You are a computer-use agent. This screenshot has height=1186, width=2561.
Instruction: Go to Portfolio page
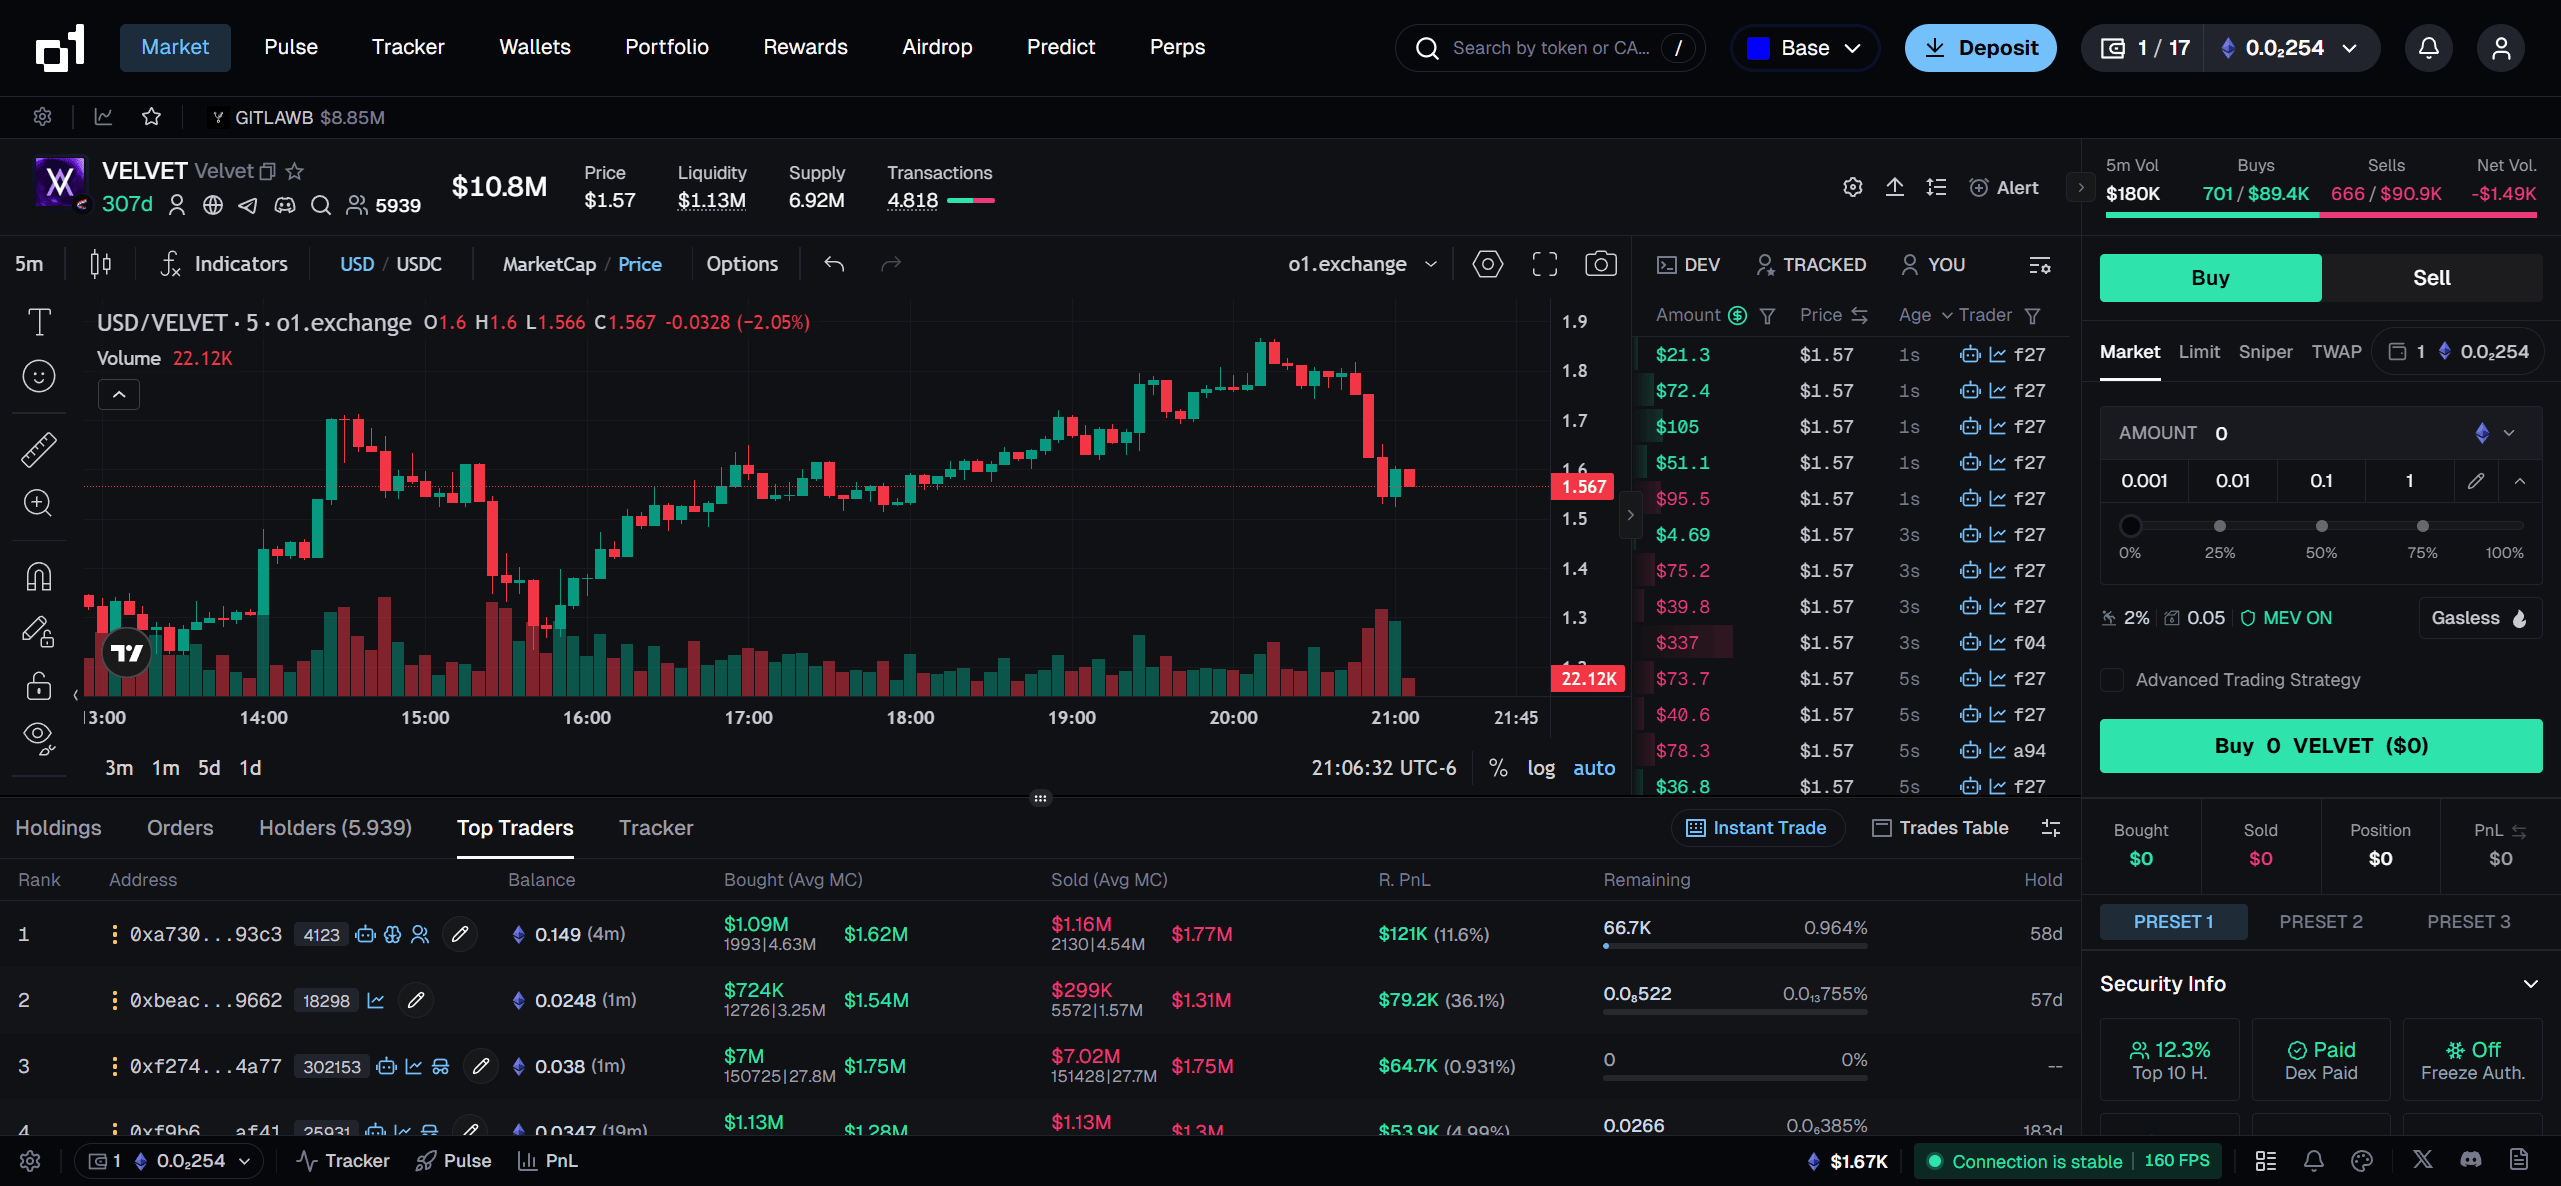click(x=667, y=47)
